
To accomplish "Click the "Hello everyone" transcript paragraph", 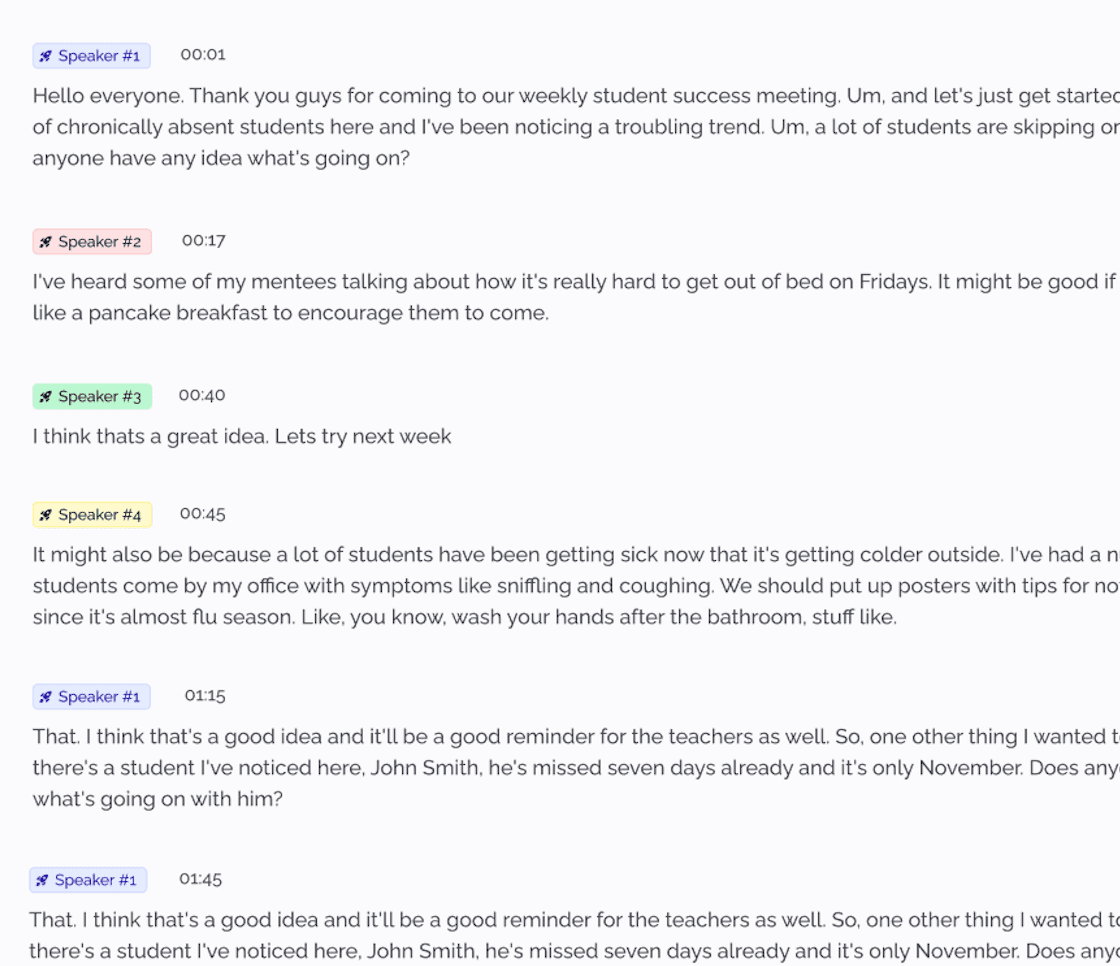I will pyautogui.click(x=576, y=126).
